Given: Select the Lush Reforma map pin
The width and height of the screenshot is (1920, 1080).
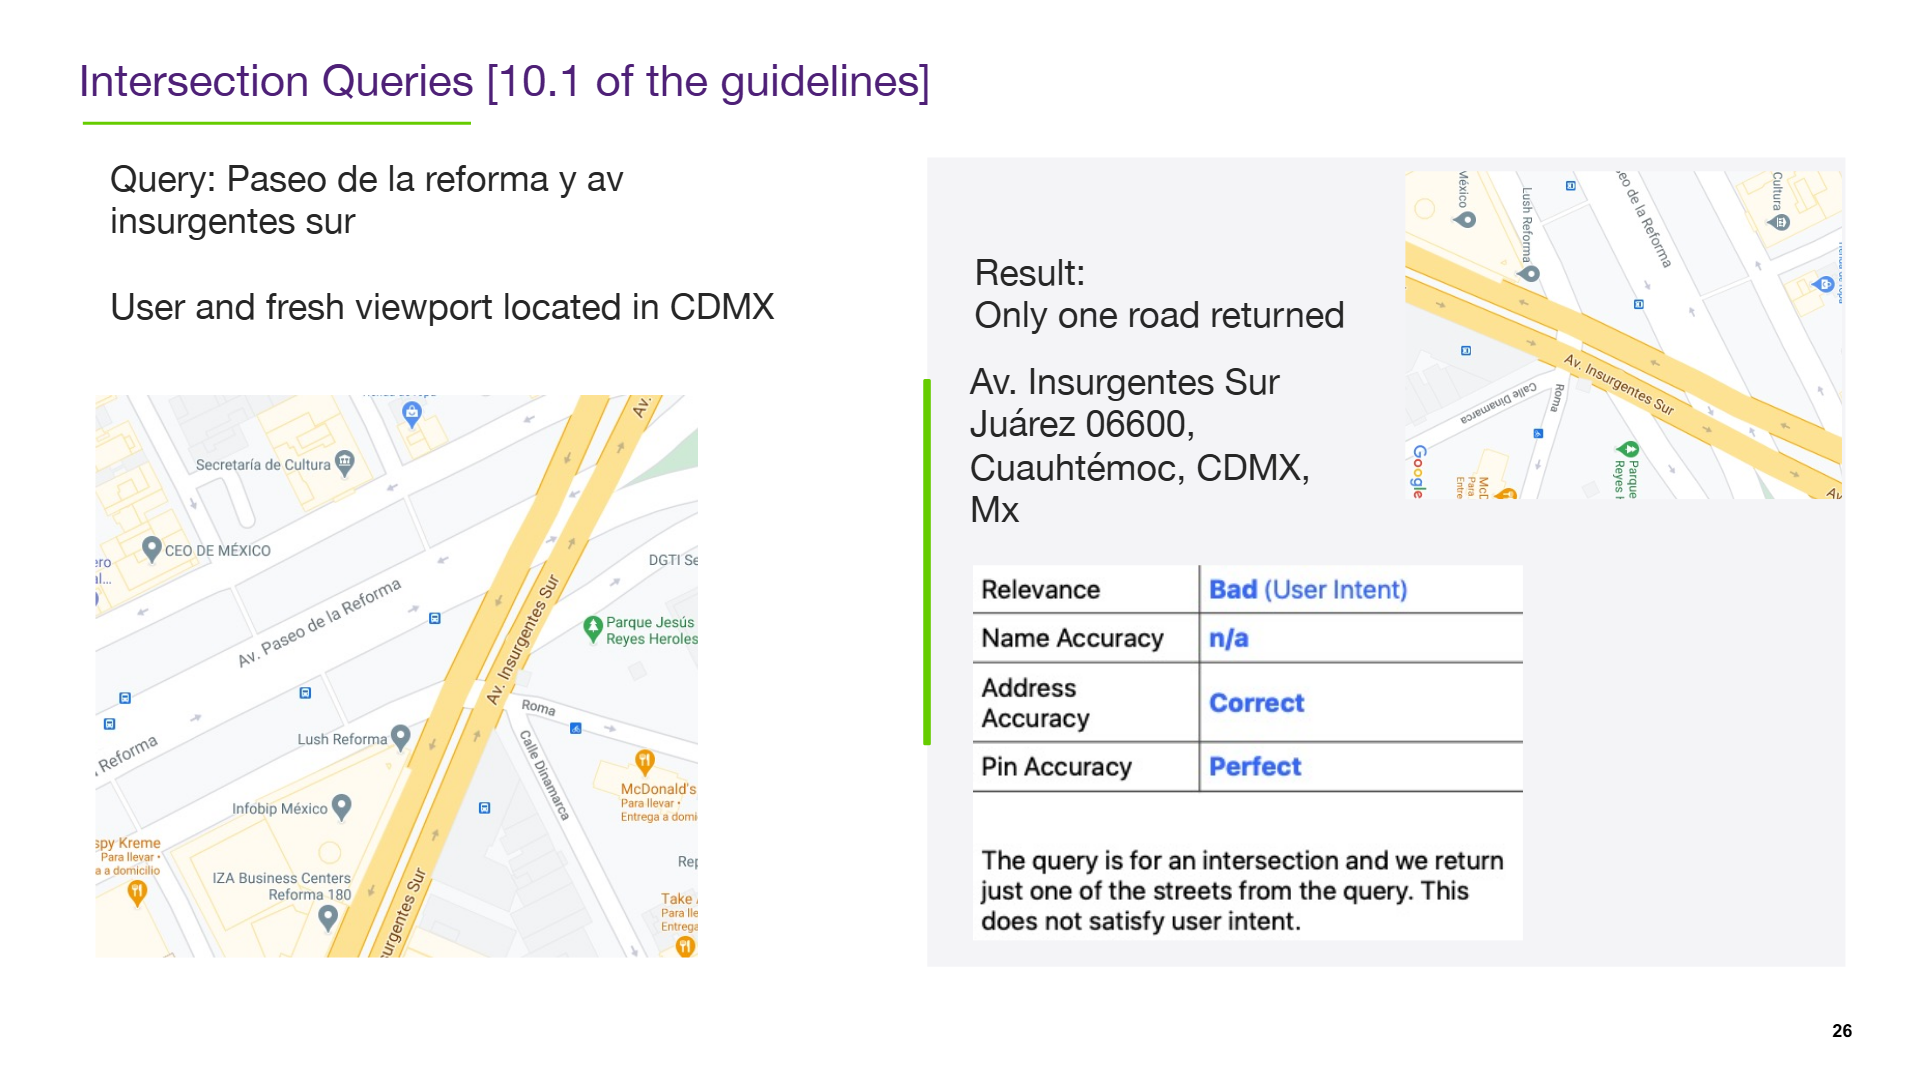Looking at the screenshot, I should (401, 738).
